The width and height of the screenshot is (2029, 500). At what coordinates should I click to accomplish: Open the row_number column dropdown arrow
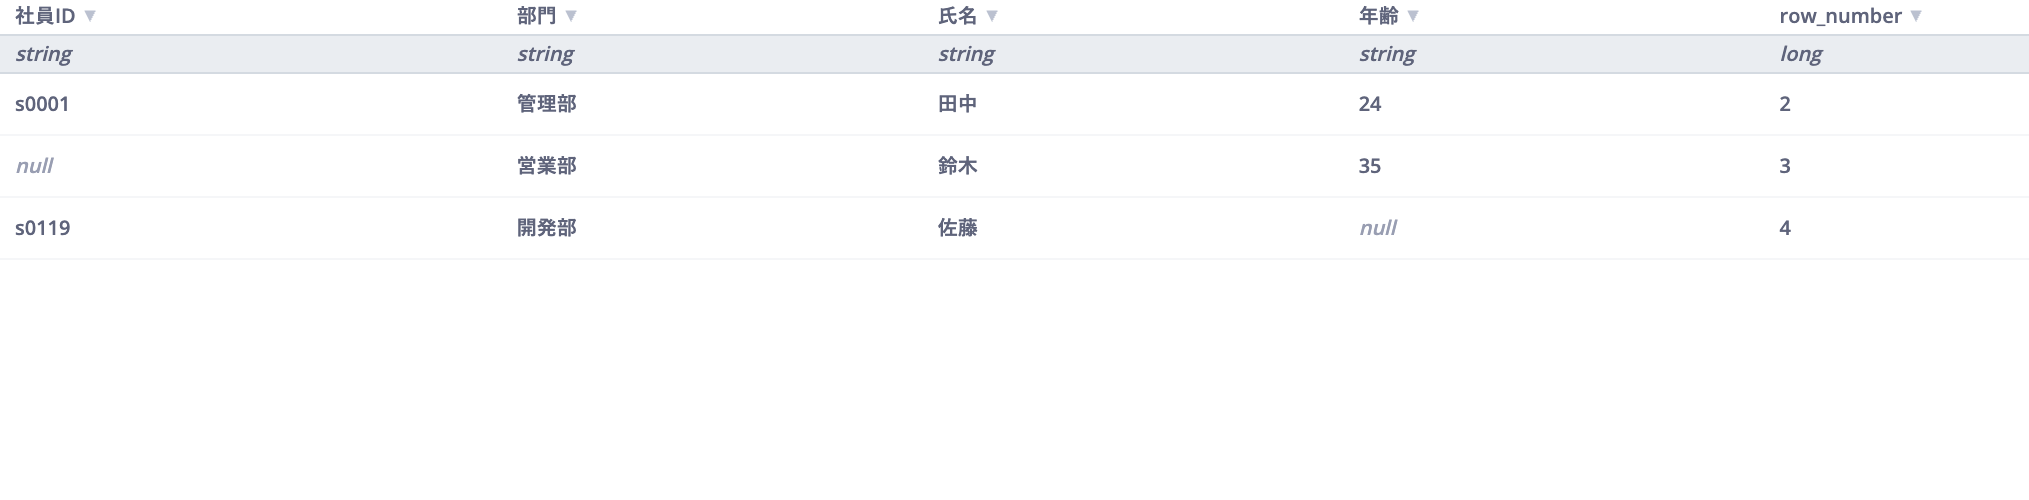pos(1916,16)
